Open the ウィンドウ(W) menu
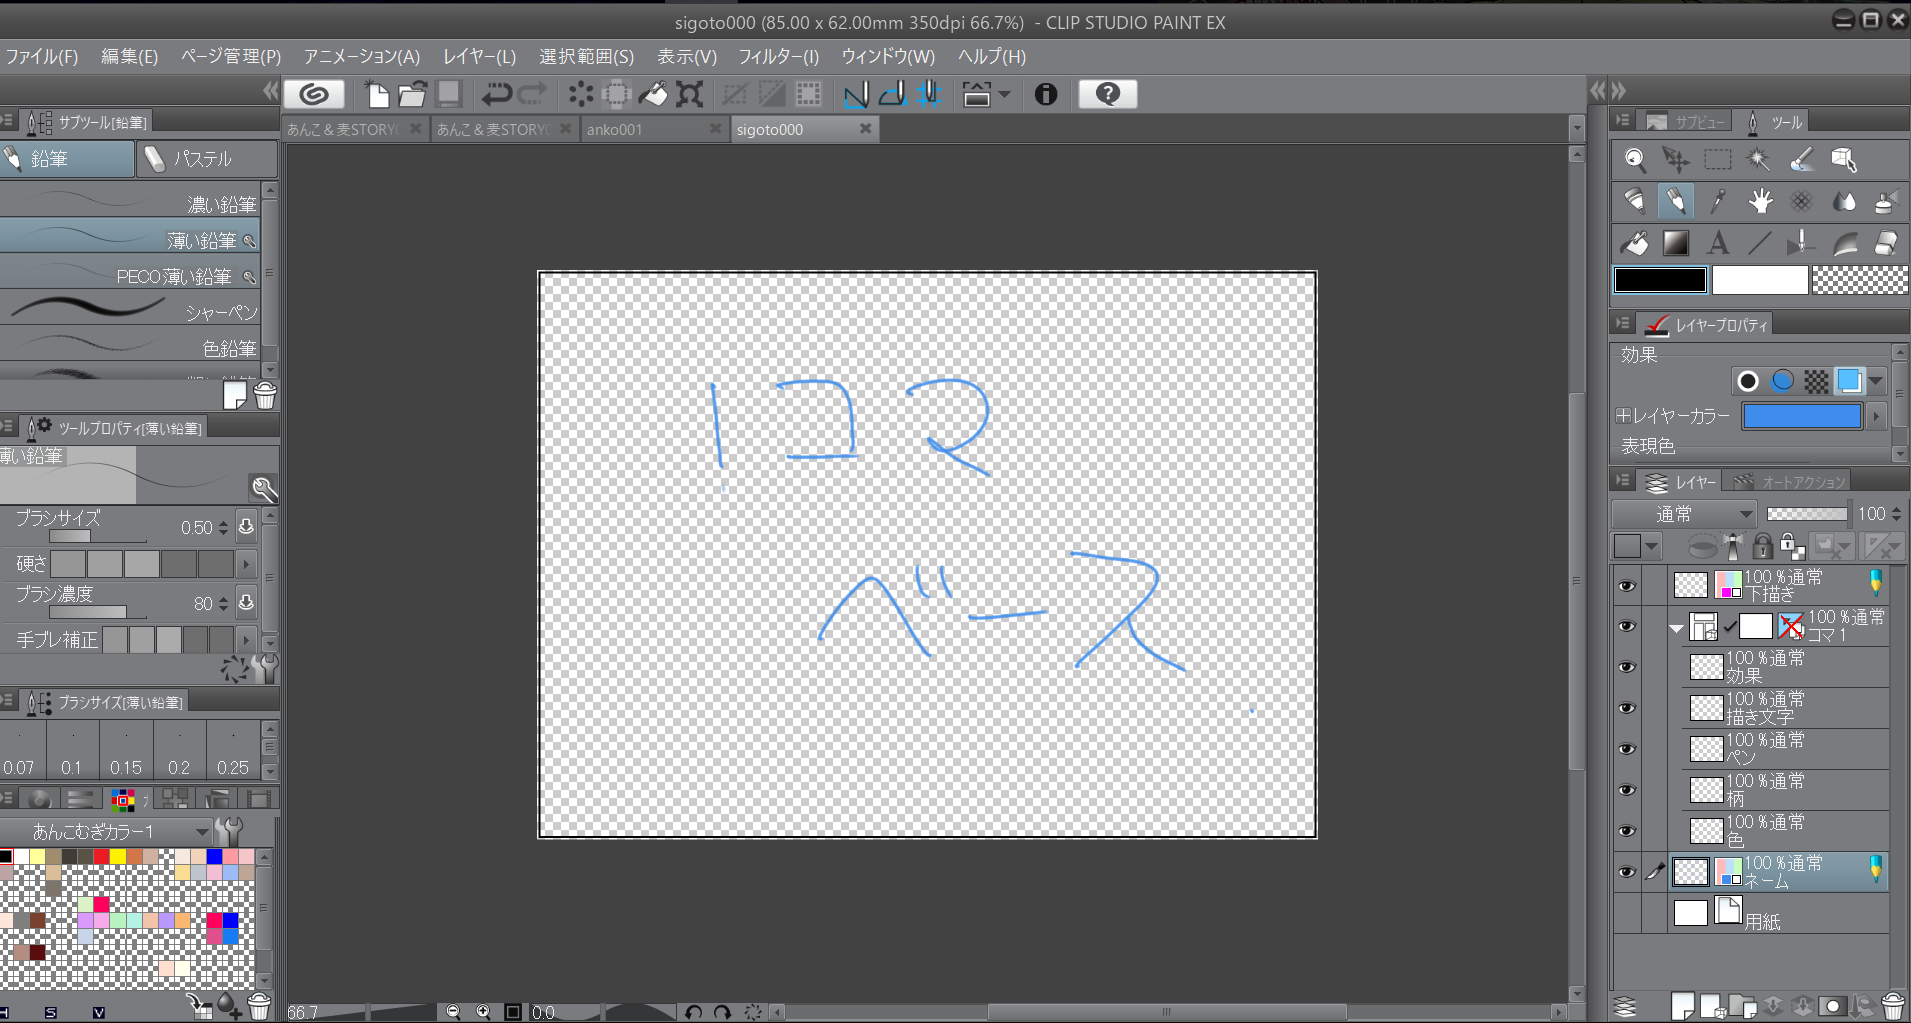Image resolution: width=1911 pixels, height=1023 pixels. [888, 56]
